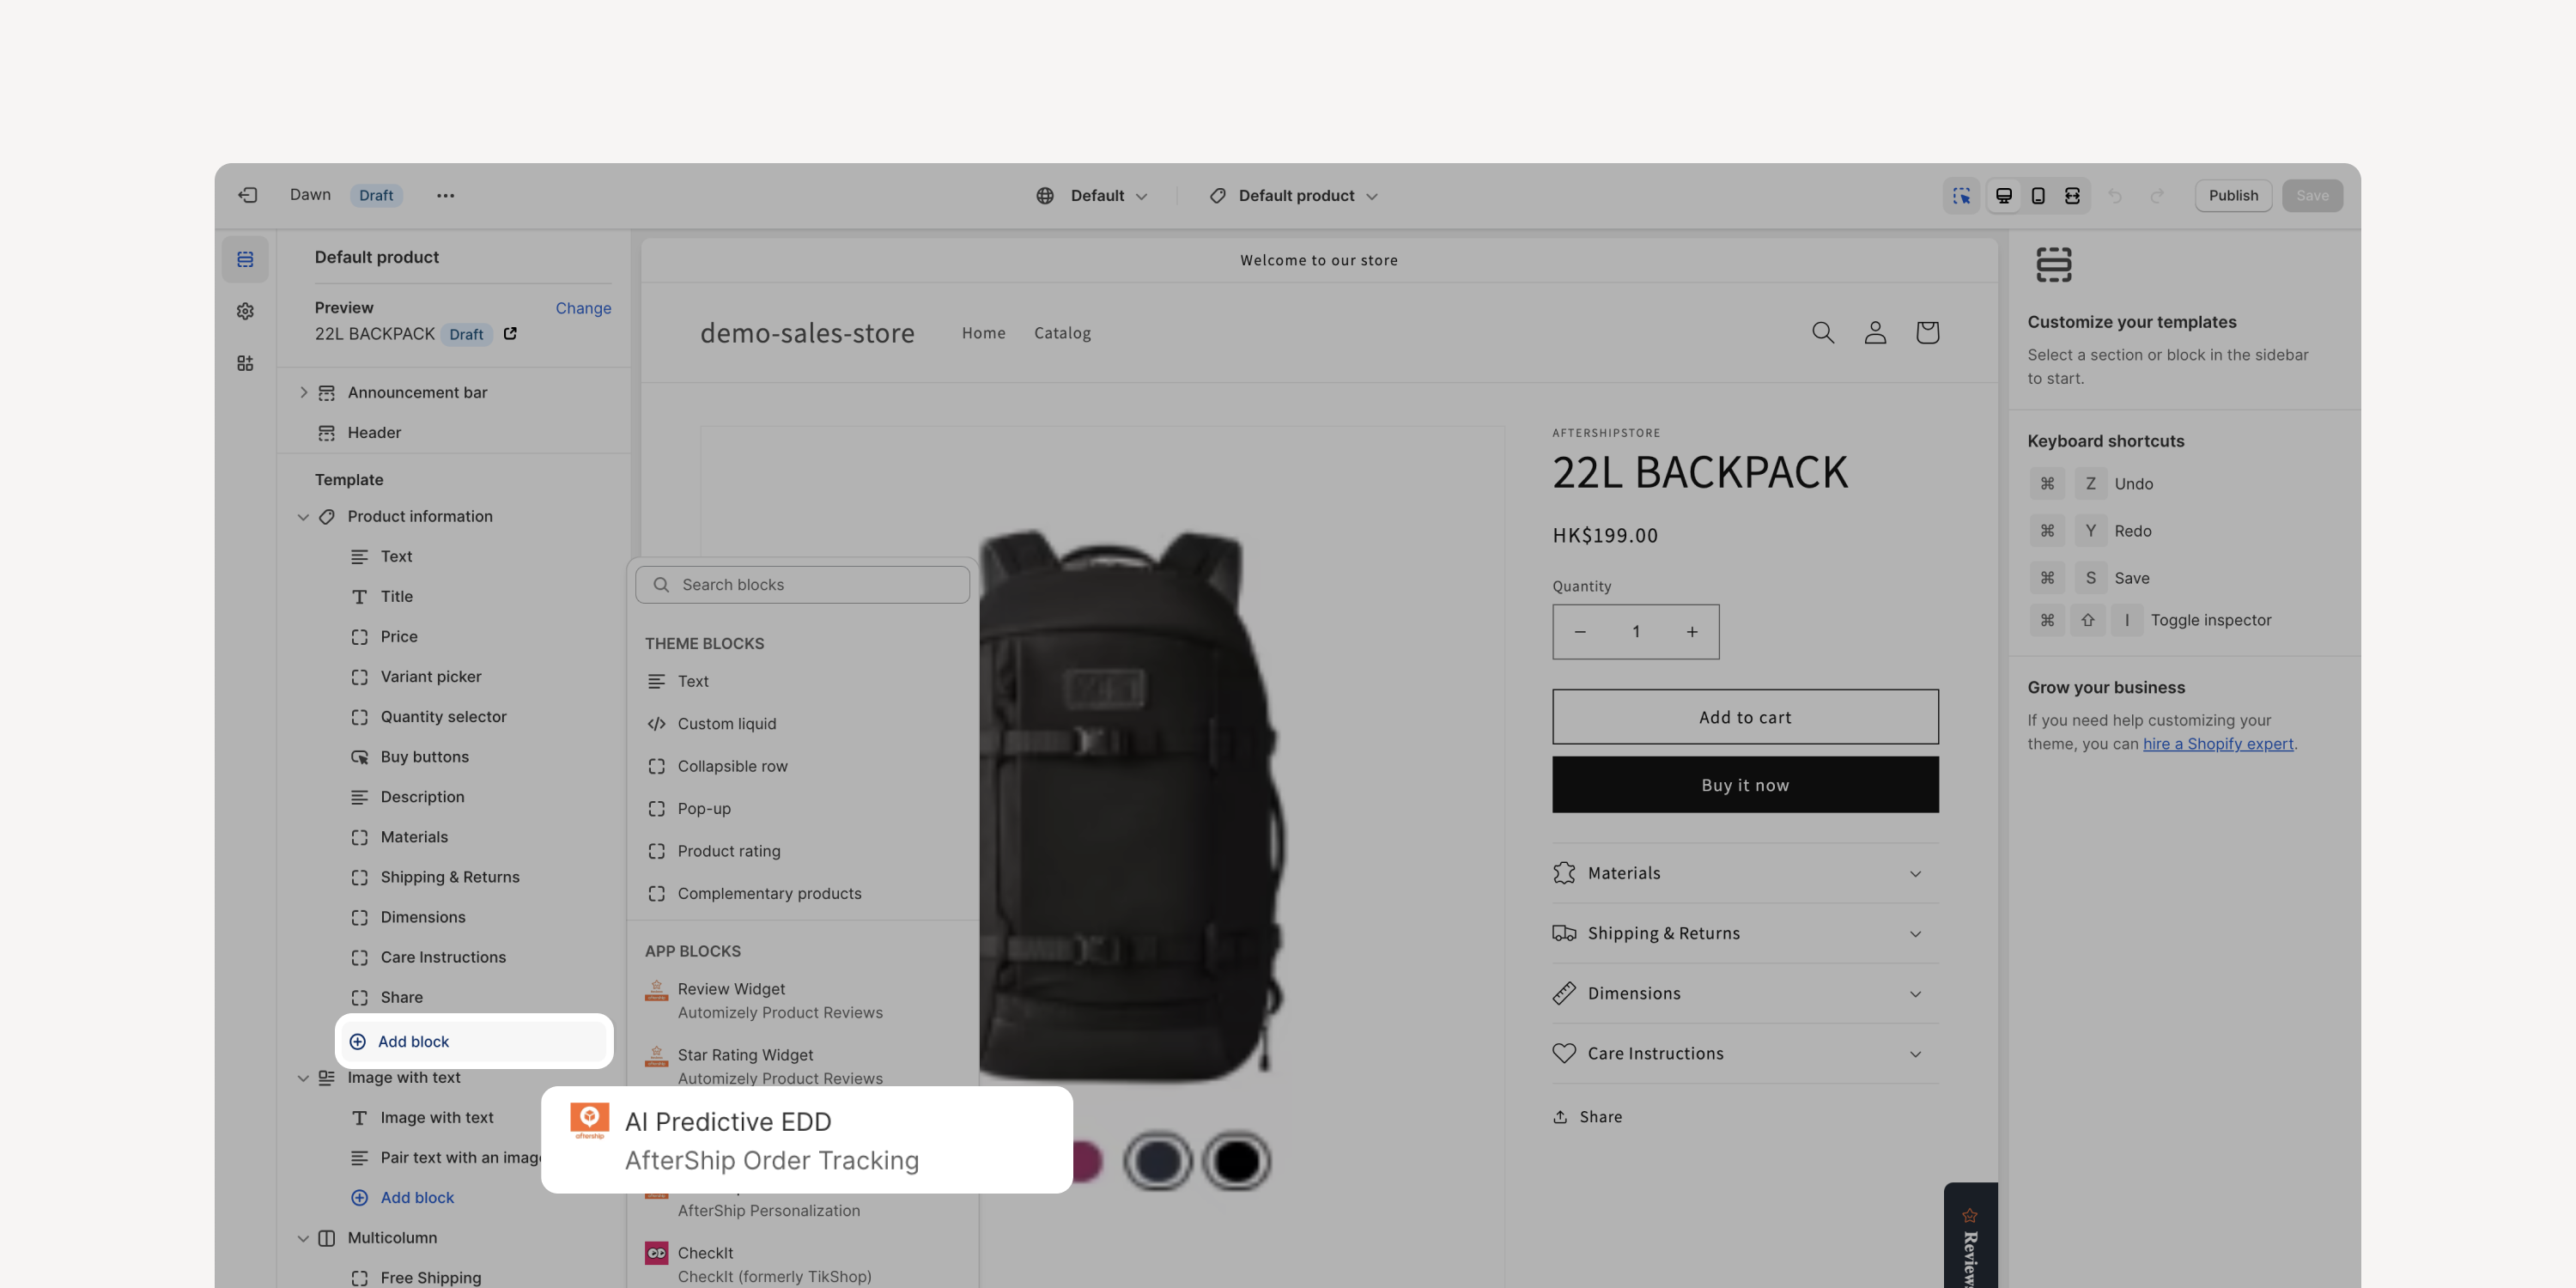Click the Change preview link
The height and width of the screenshot is (1288, 2576).
coord(583,308)
